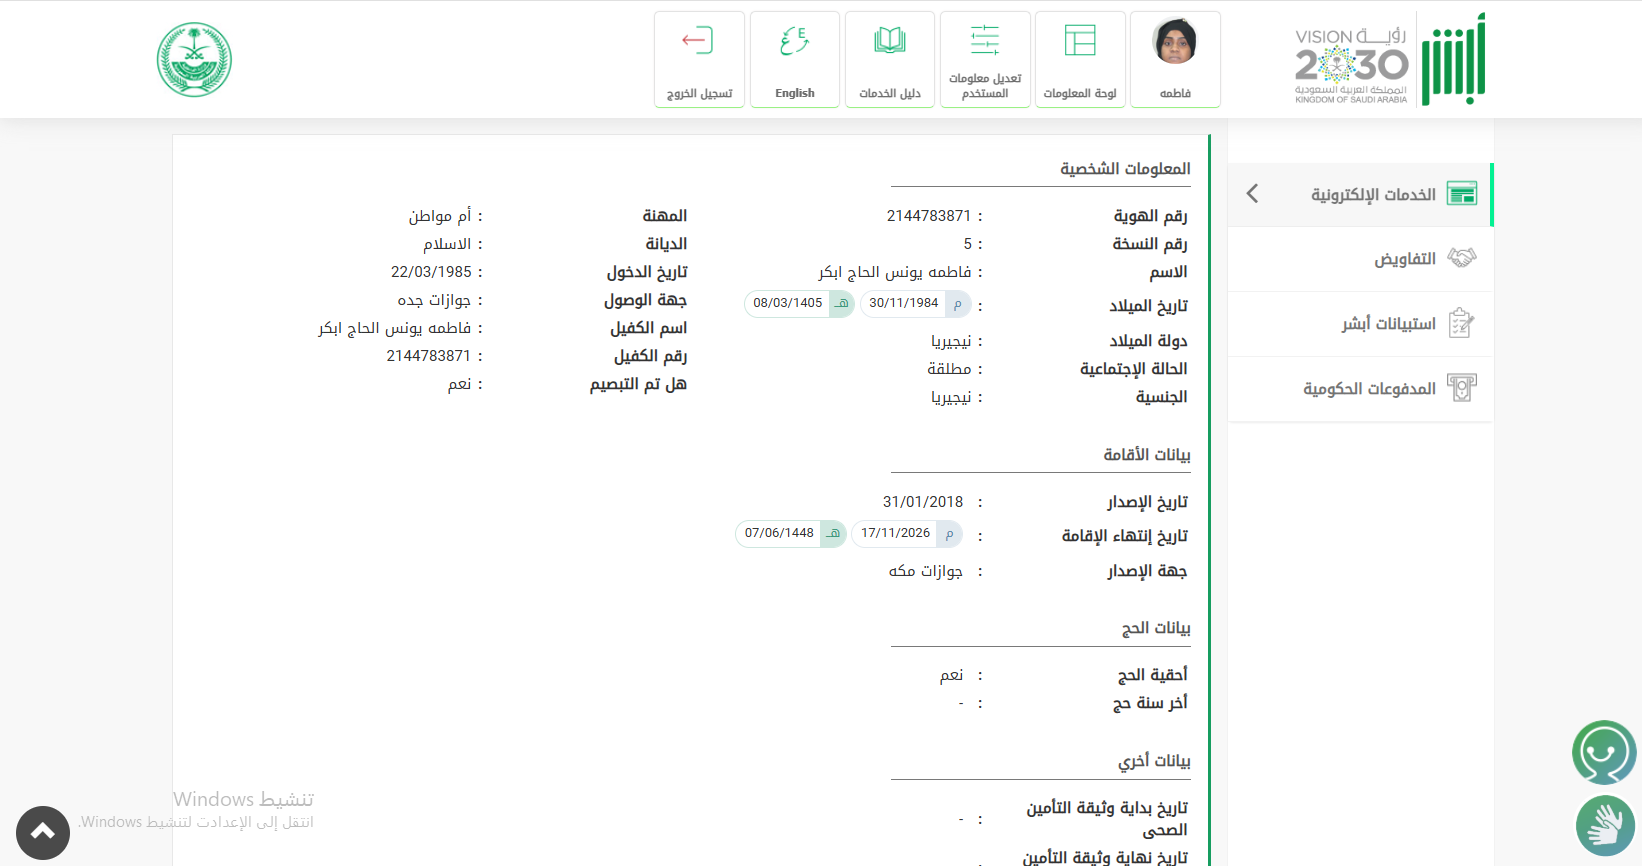Image resolution: width=1642 pixels, height=866 pixels.
Task: Click the user profile photo for فاطمة
Action: pyautogui.click(x=1174, y=42)
